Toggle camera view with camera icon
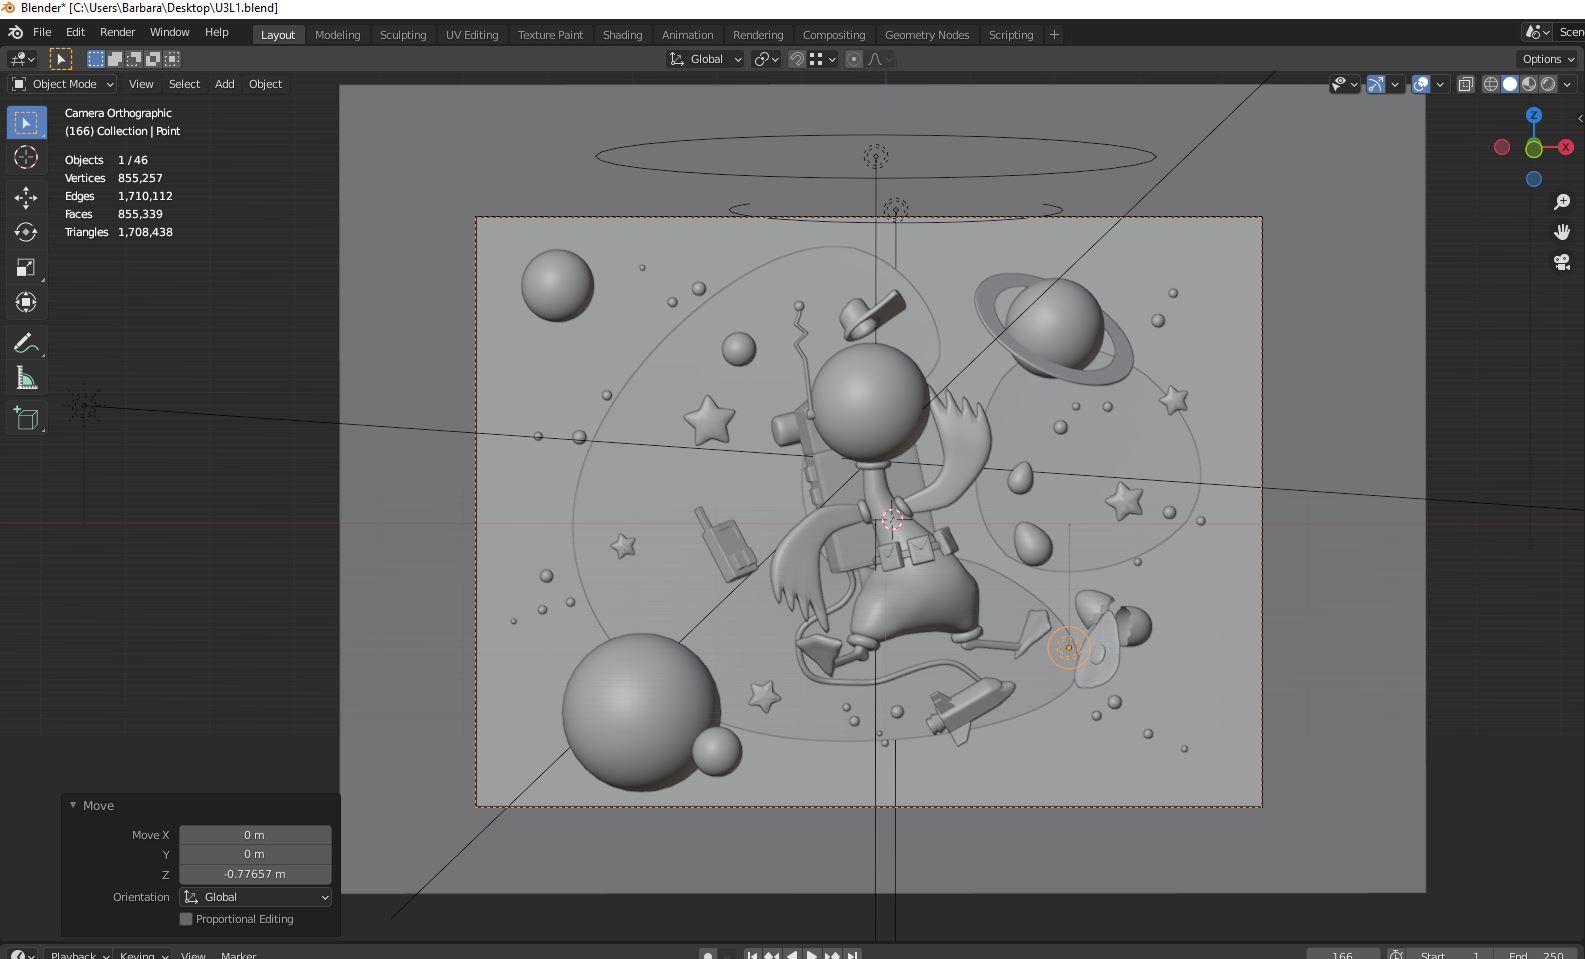This screenshot has height=959, width=1585. (1562, 262)
